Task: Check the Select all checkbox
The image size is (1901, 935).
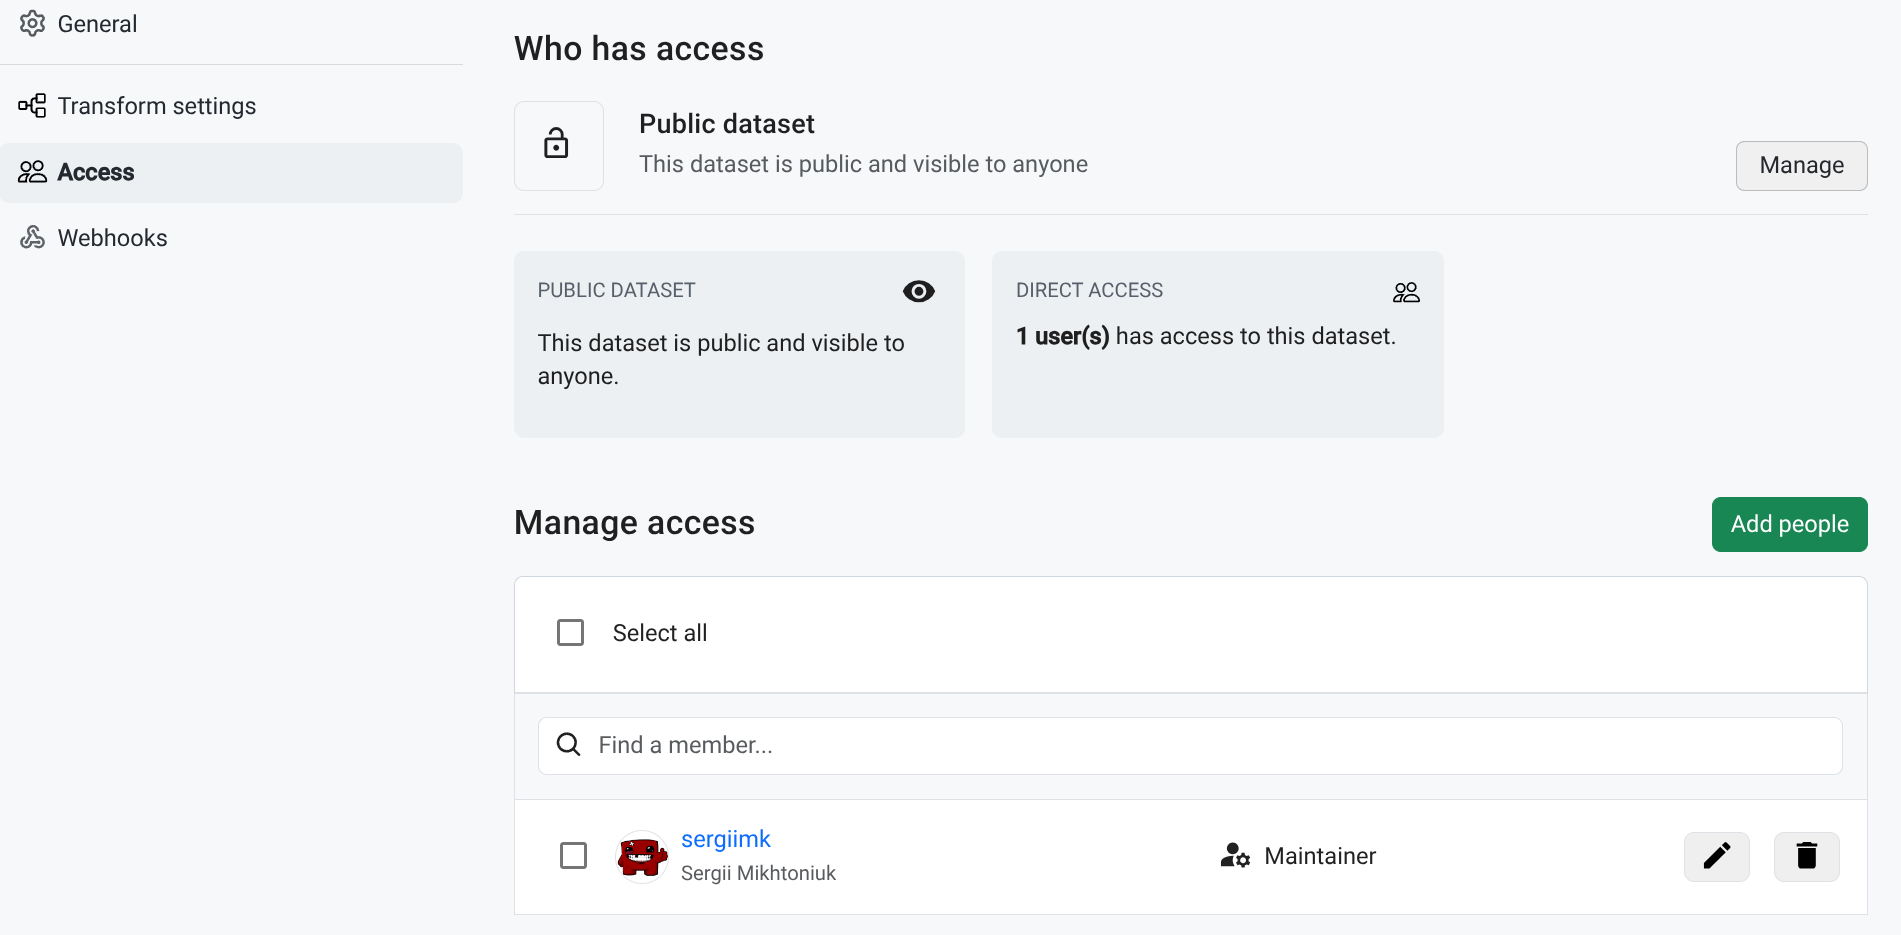Action: click(x=570, y=633)
